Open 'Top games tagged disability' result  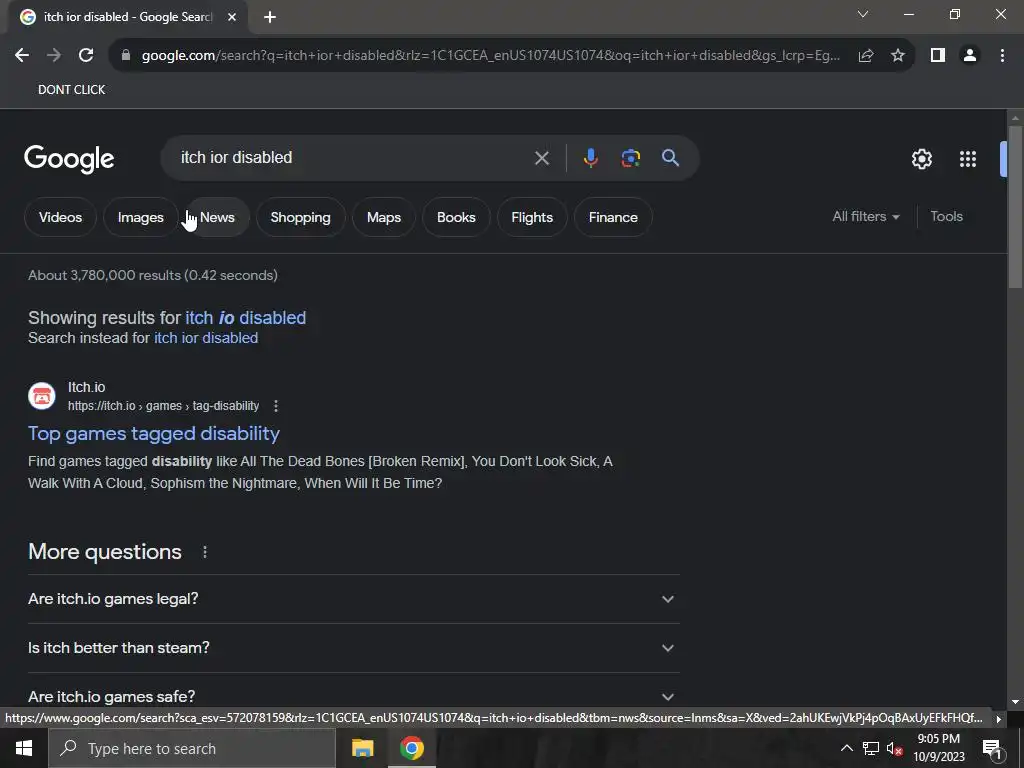(x=154, y=434)
